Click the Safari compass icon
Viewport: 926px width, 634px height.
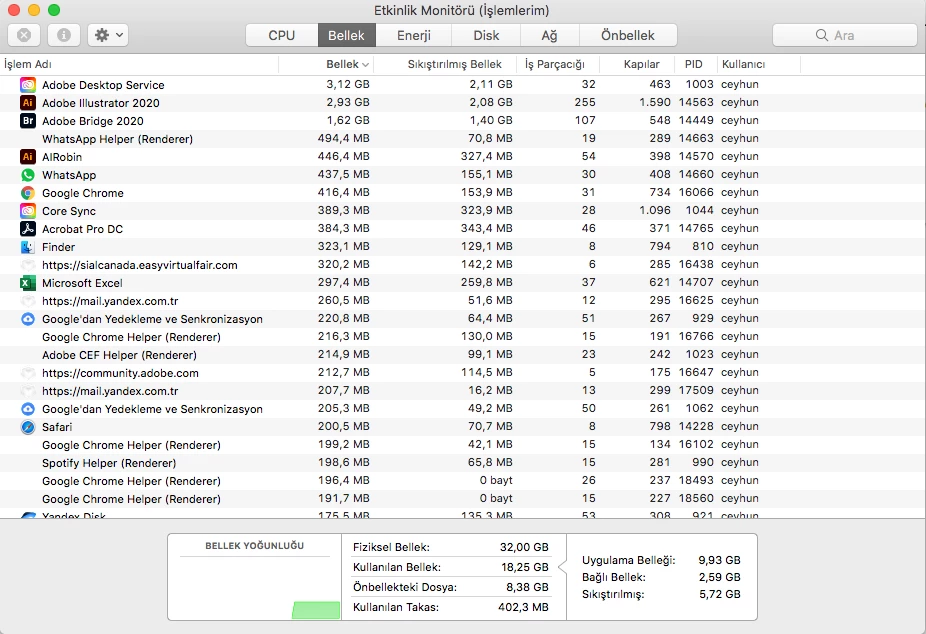pos(28,427)
